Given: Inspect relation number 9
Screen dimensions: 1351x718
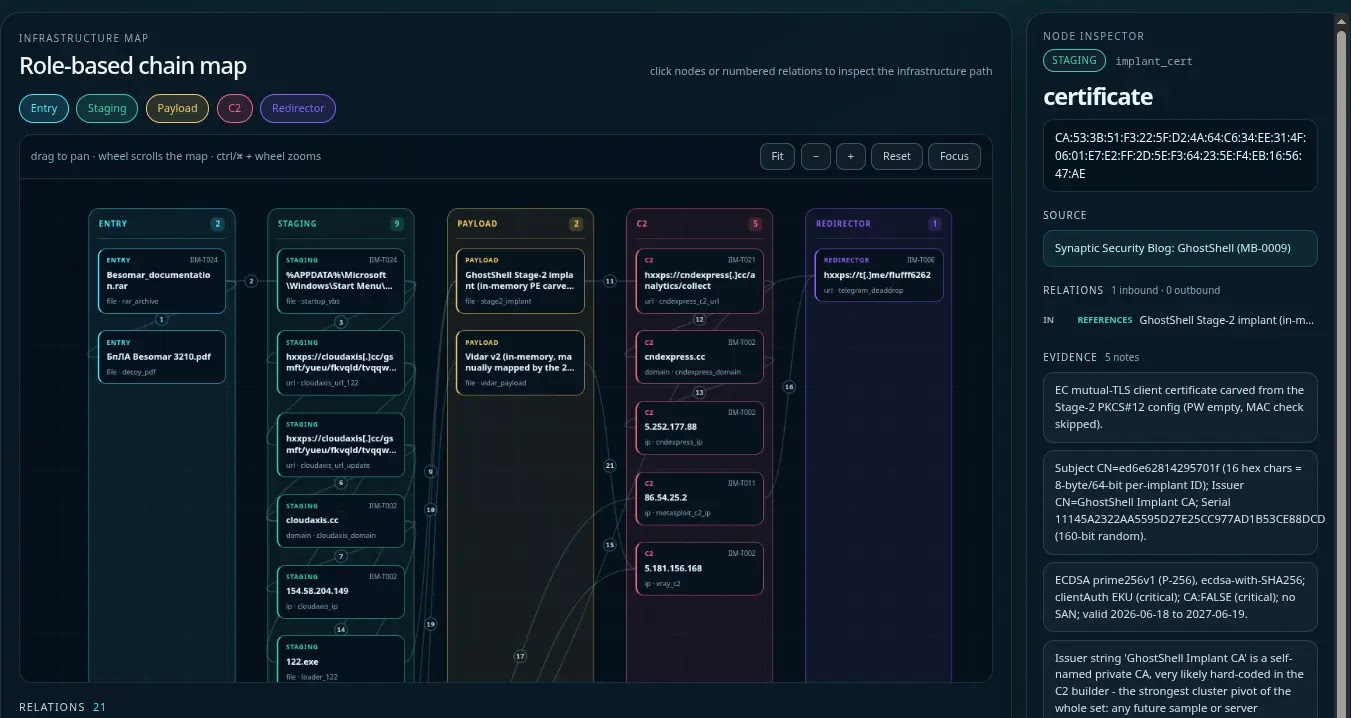Looking at the screenshot, I should tap(431, 471).
